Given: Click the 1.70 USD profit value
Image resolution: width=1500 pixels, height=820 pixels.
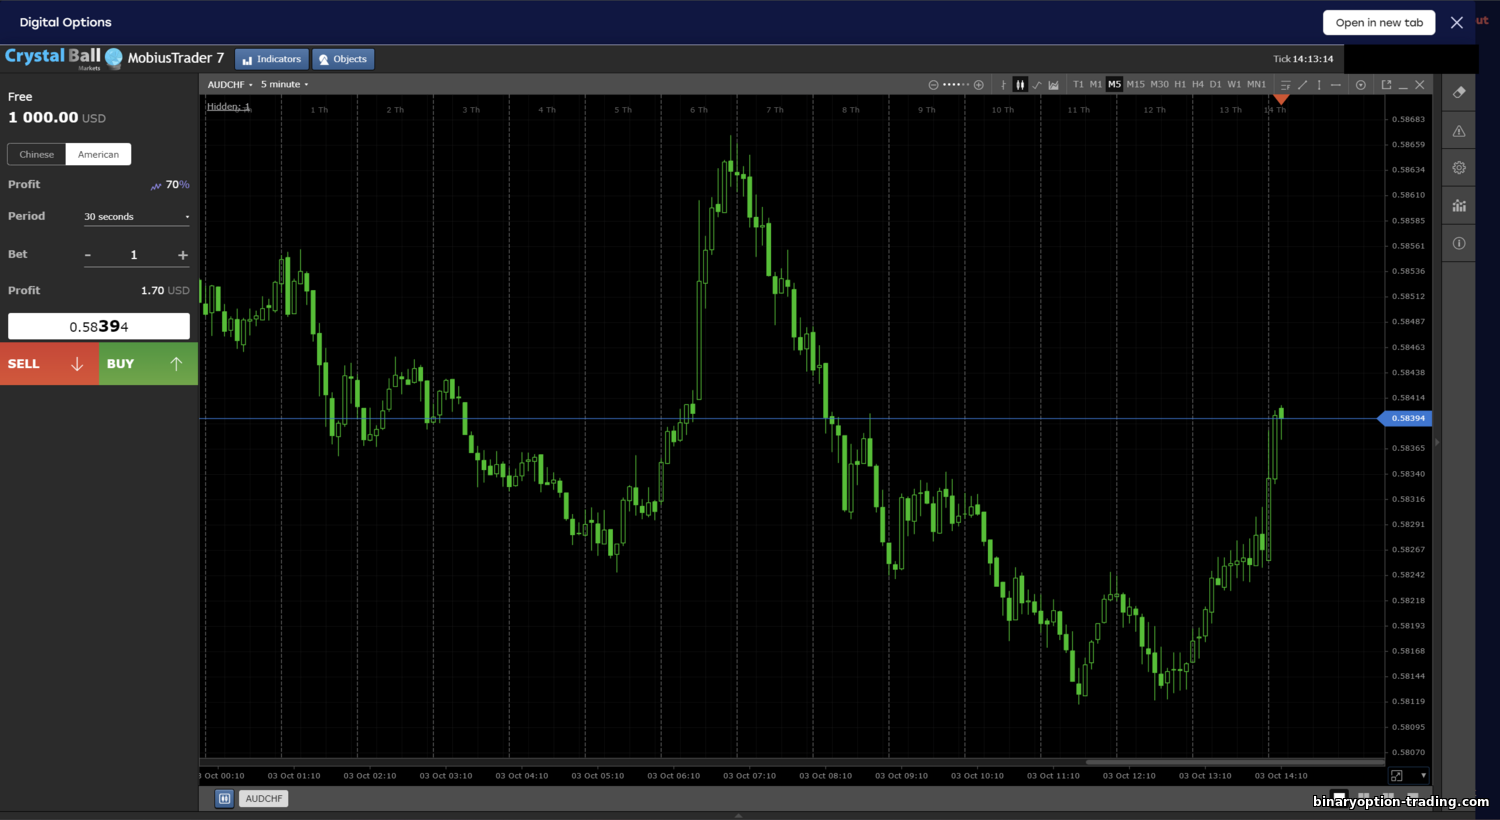Looking at the screenshot, I should (x=165, y=290).
